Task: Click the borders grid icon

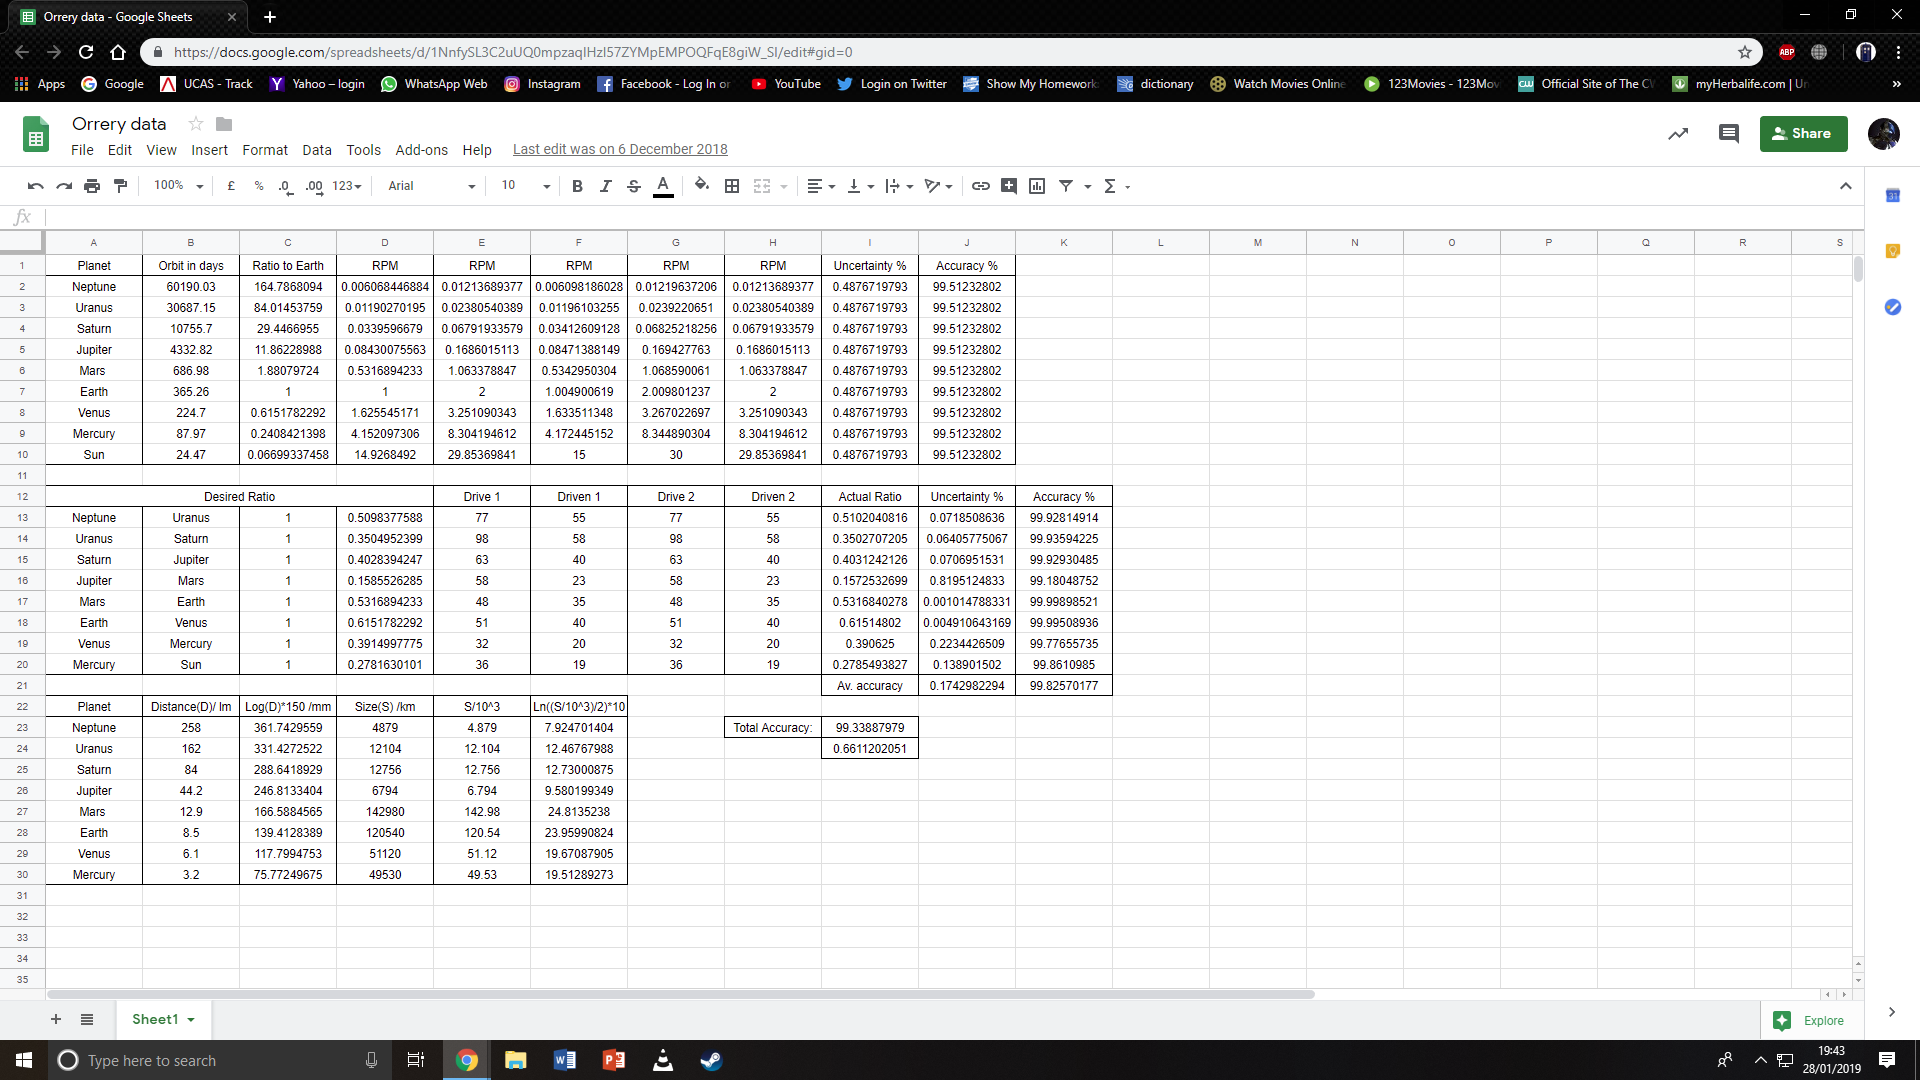Action: [x=732, y=186]
